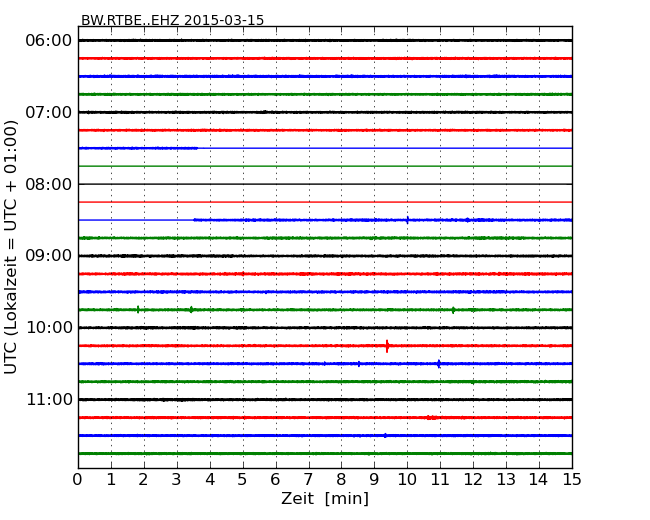Click the 13 minute x-axis tick label

point(505,480)
